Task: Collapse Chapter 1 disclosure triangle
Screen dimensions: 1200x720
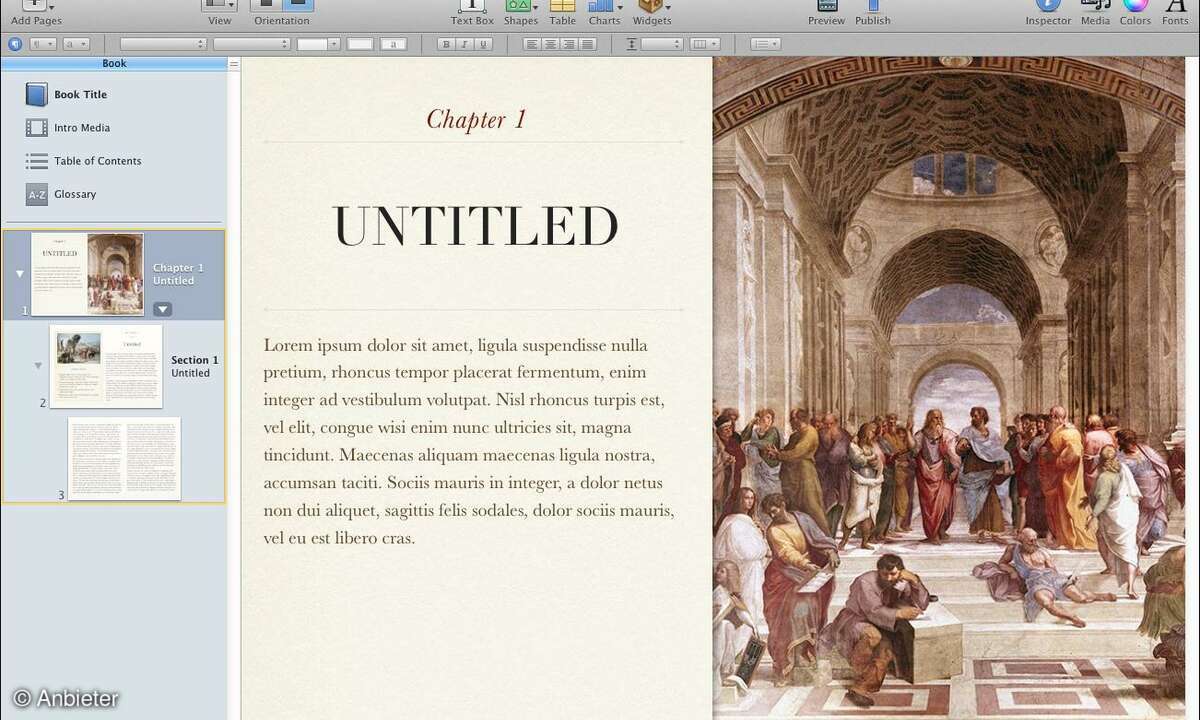Action: pos(19,274)
